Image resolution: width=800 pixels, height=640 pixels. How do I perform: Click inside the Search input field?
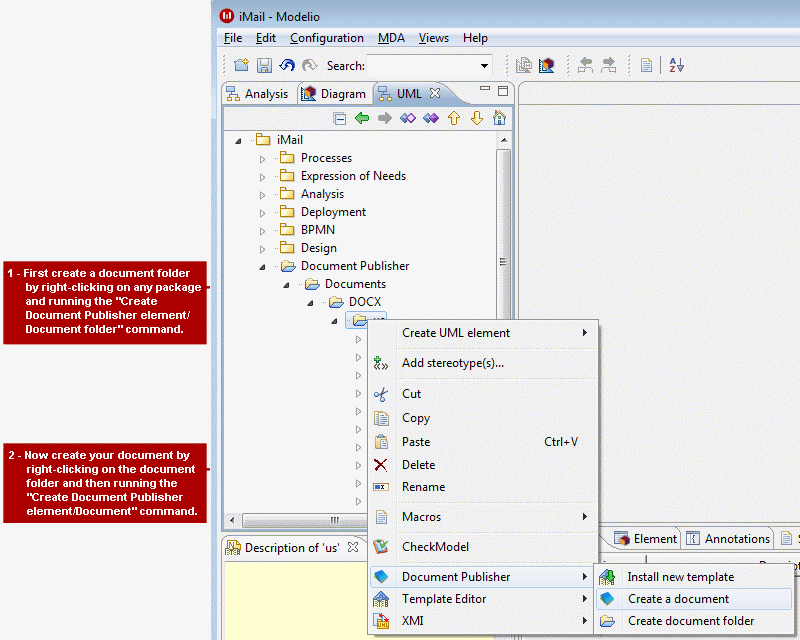[x=422, y=66]
